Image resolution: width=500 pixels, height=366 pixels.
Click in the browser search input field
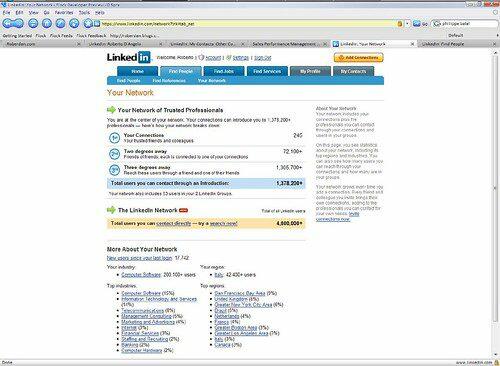(x=469, y=24)
